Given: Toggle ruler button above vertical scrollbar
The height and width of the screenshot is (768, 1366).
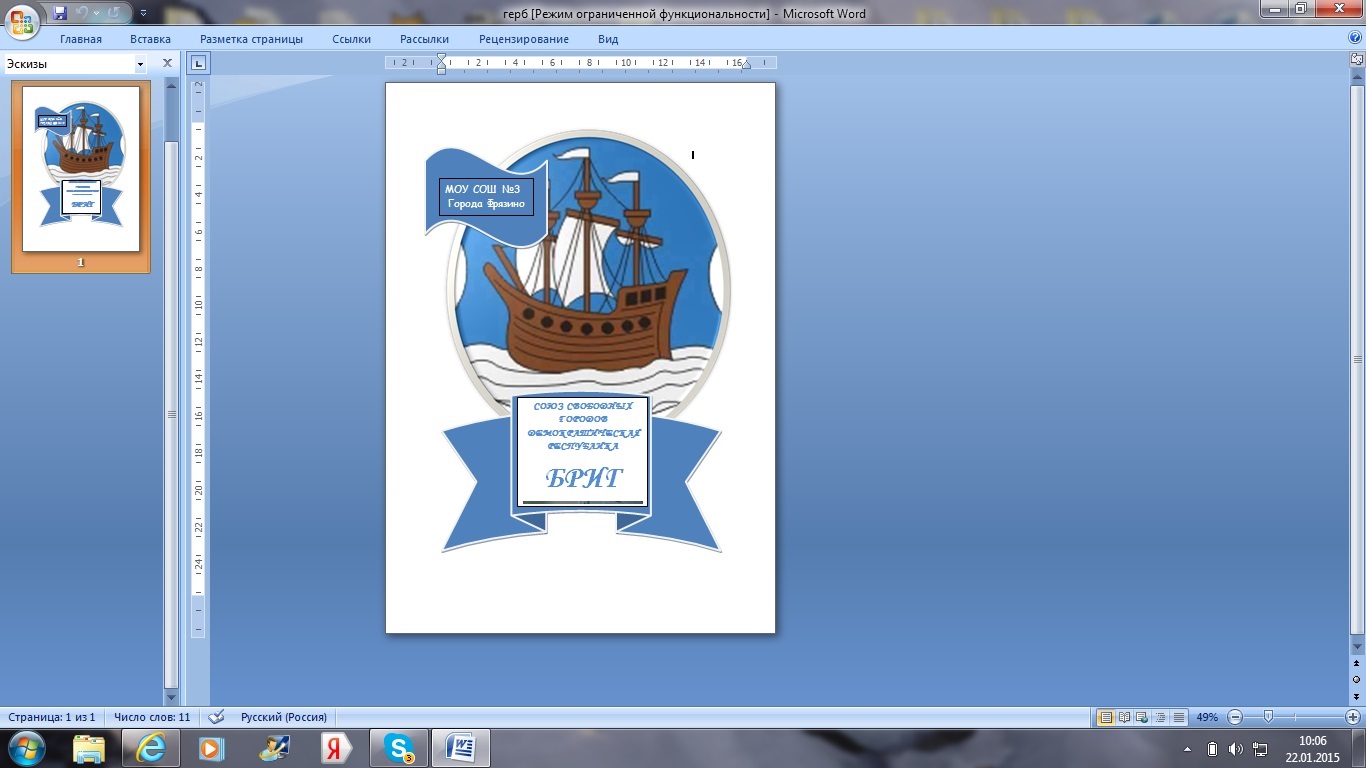Looking at the screenshot, I should pyautogui.click(x=1356, y=61).
